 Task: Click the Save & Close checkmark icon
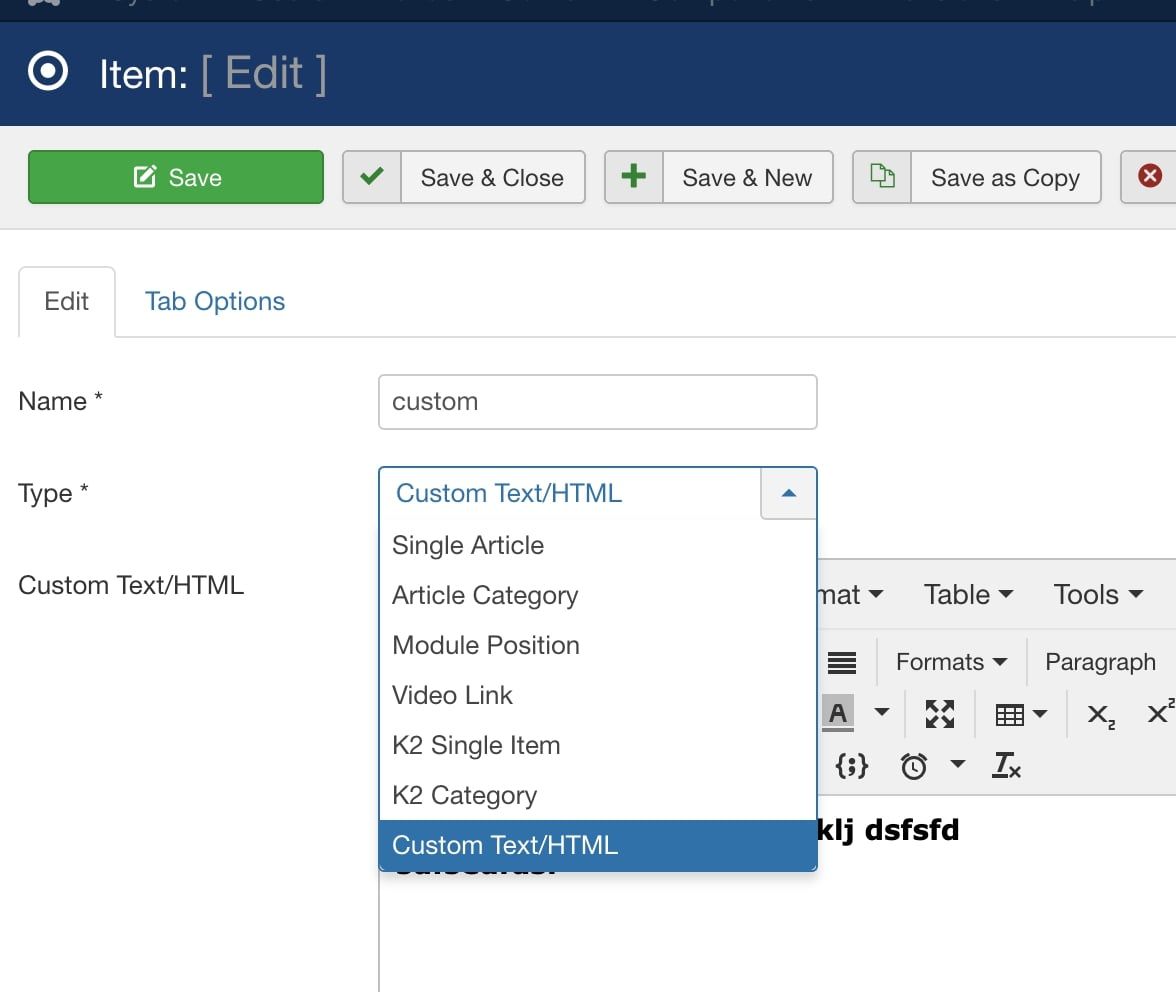(x=372, y=177)
